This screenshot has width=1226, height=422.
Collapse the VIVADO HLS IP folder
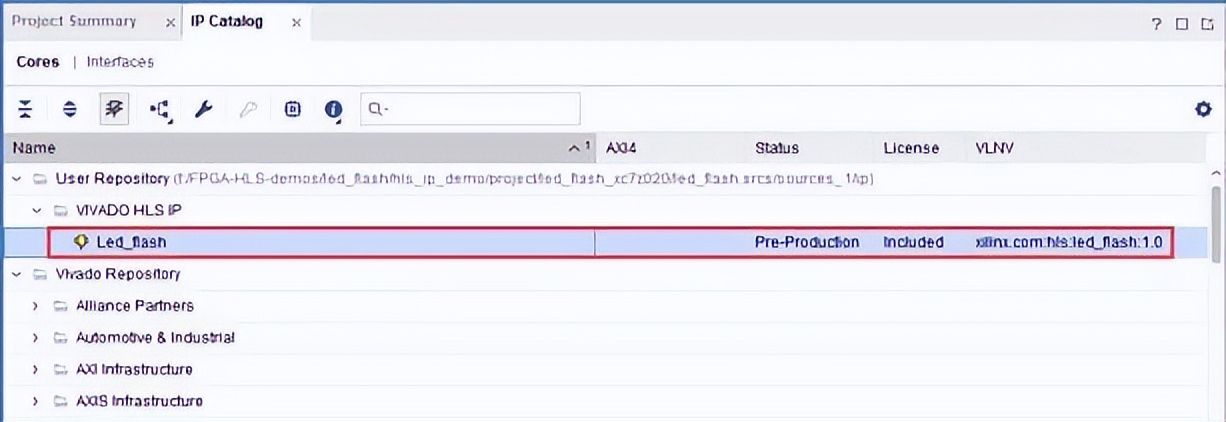(36, 211)
